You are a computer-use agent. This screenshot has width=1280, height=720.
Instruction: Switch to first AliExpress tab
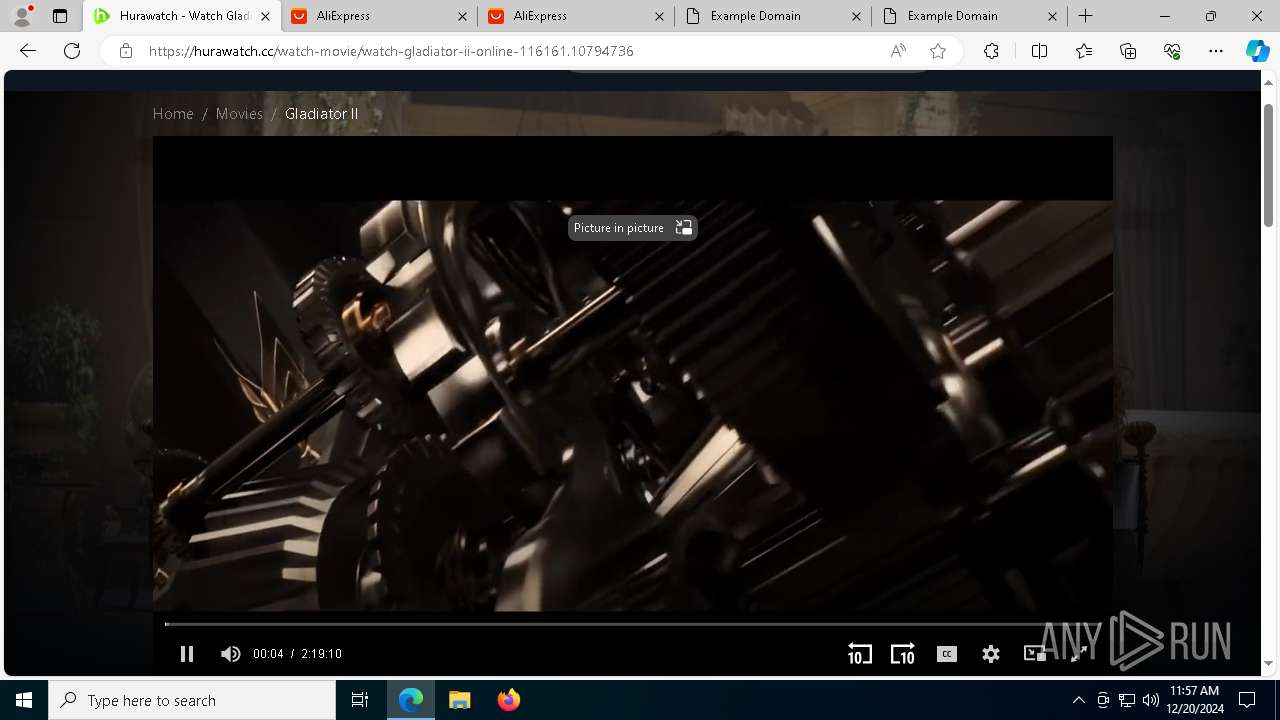[378, 16]
